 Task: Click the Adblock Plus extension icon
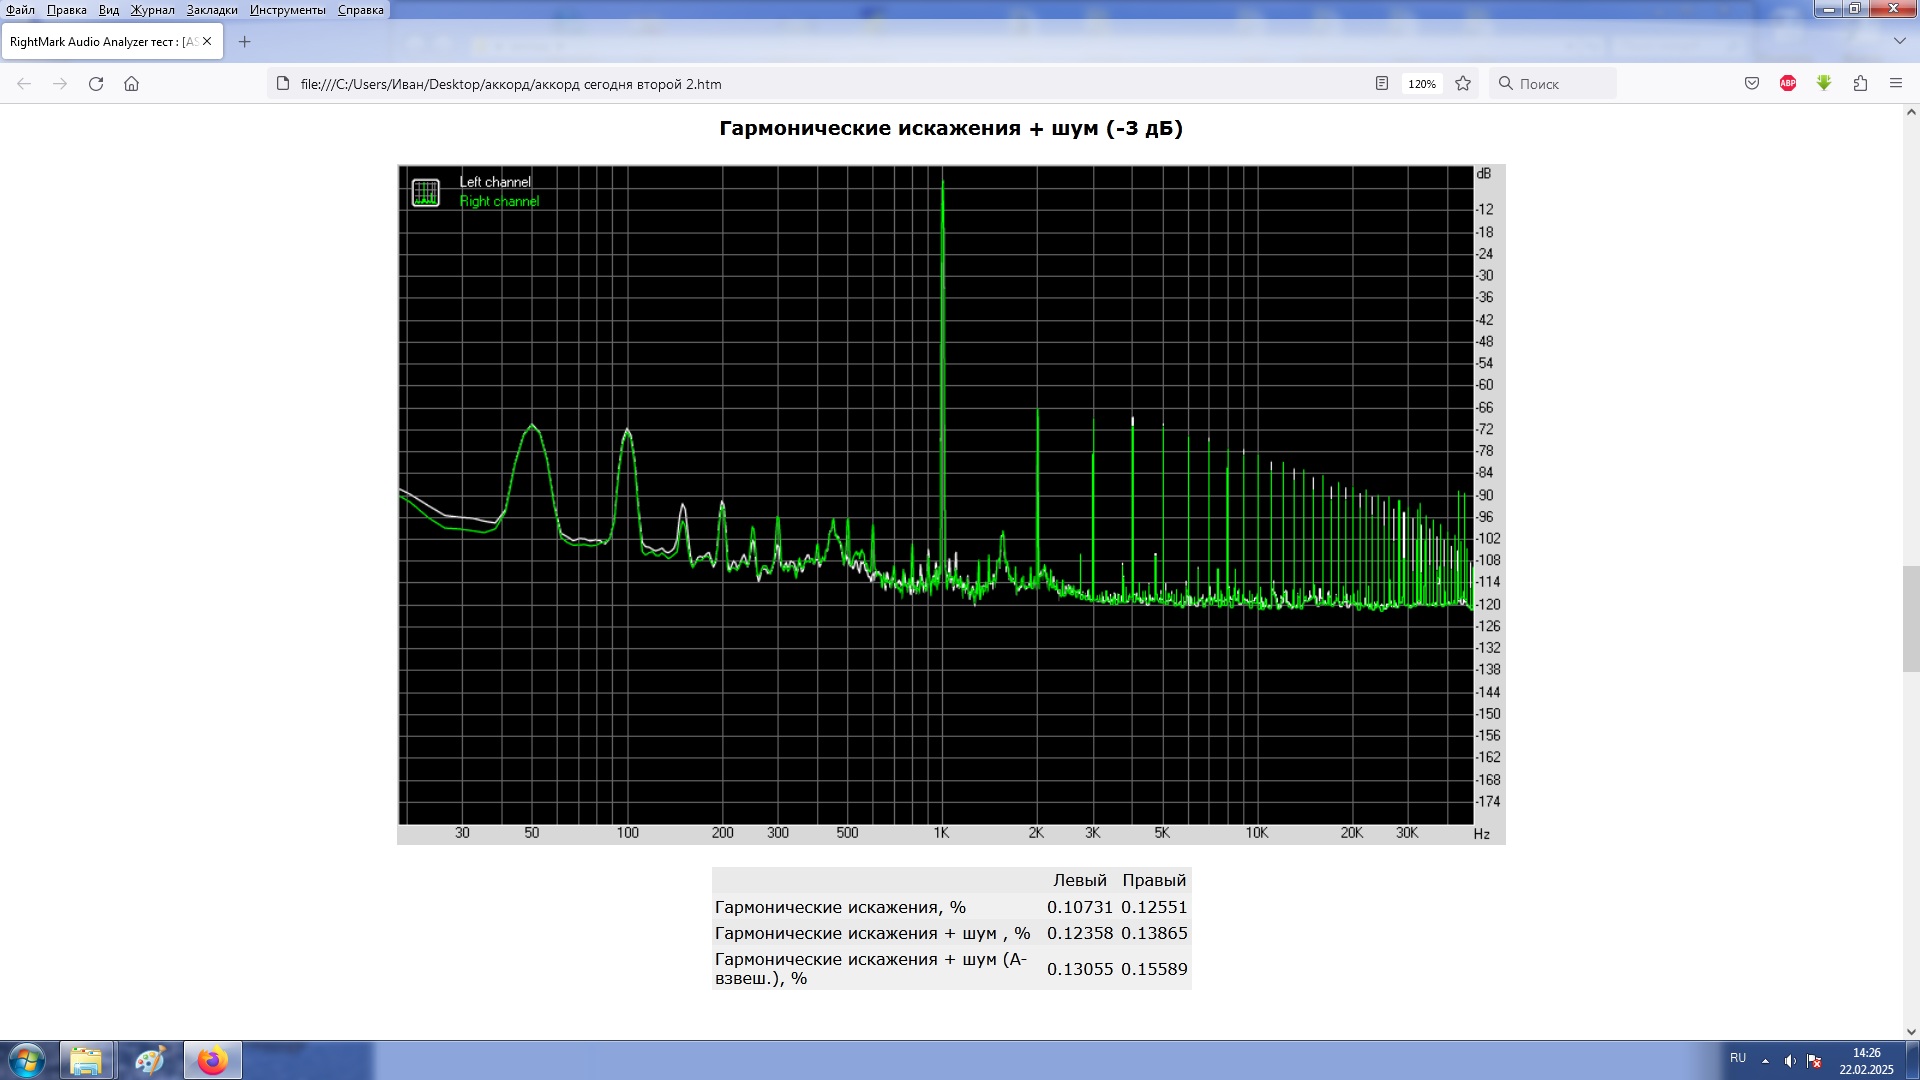[1788, 84]
